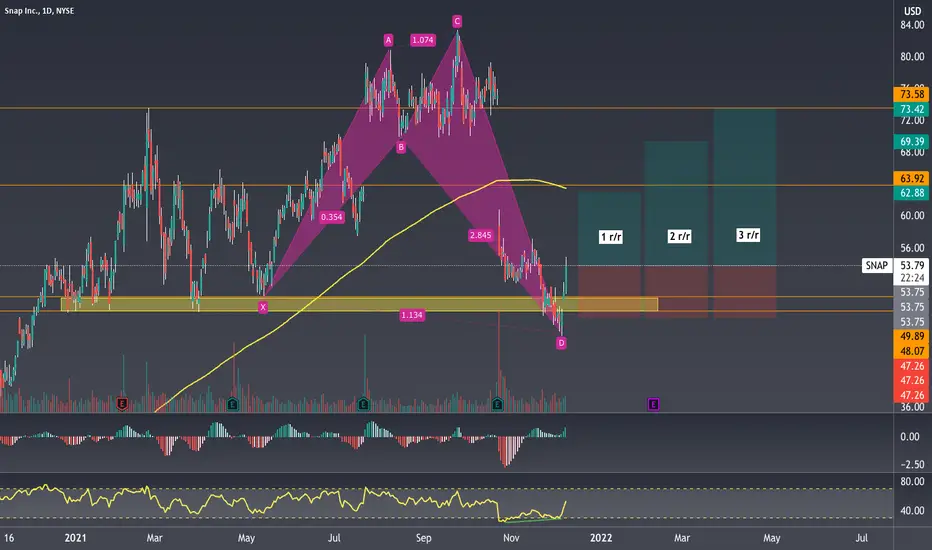Select the 2 r/r position label
Screen dimensions: 932x550
[679, 236]
